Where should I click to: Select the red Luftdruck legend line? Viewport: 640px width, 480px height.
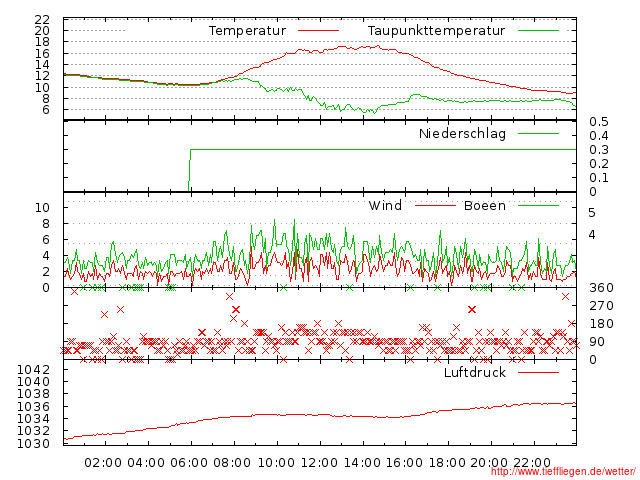click(538, 372)
